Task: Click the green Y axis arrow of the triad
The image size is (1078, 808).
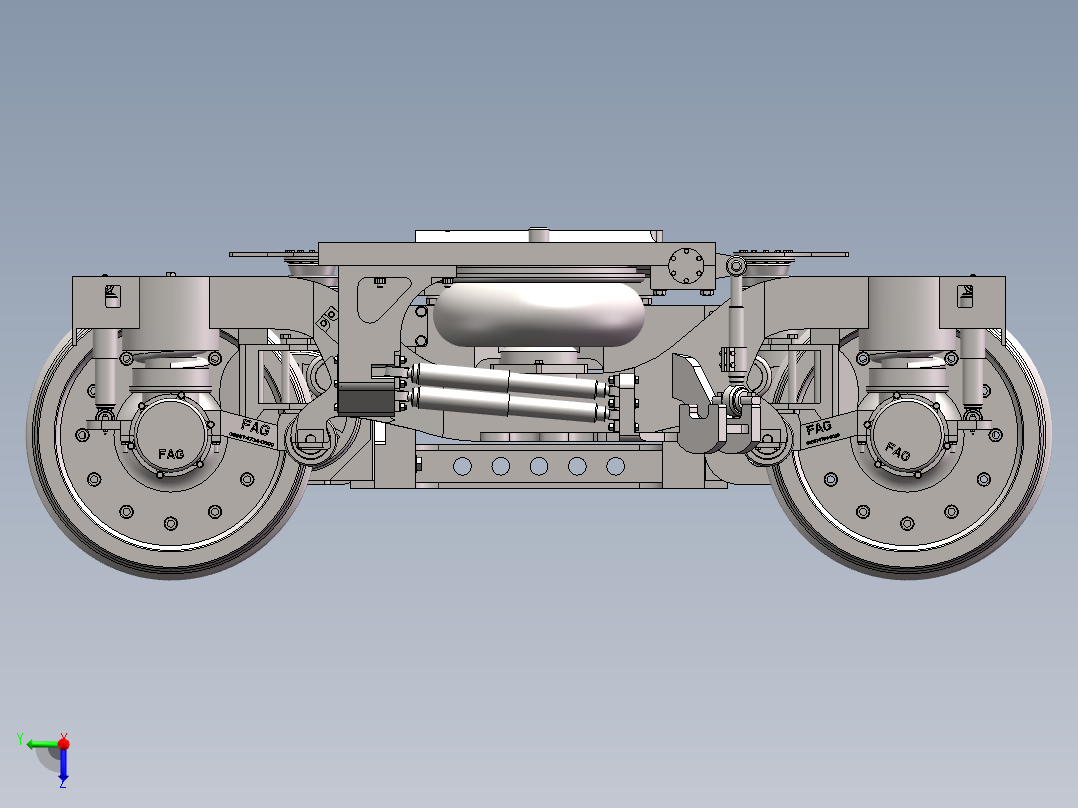Action: point(41,744)
